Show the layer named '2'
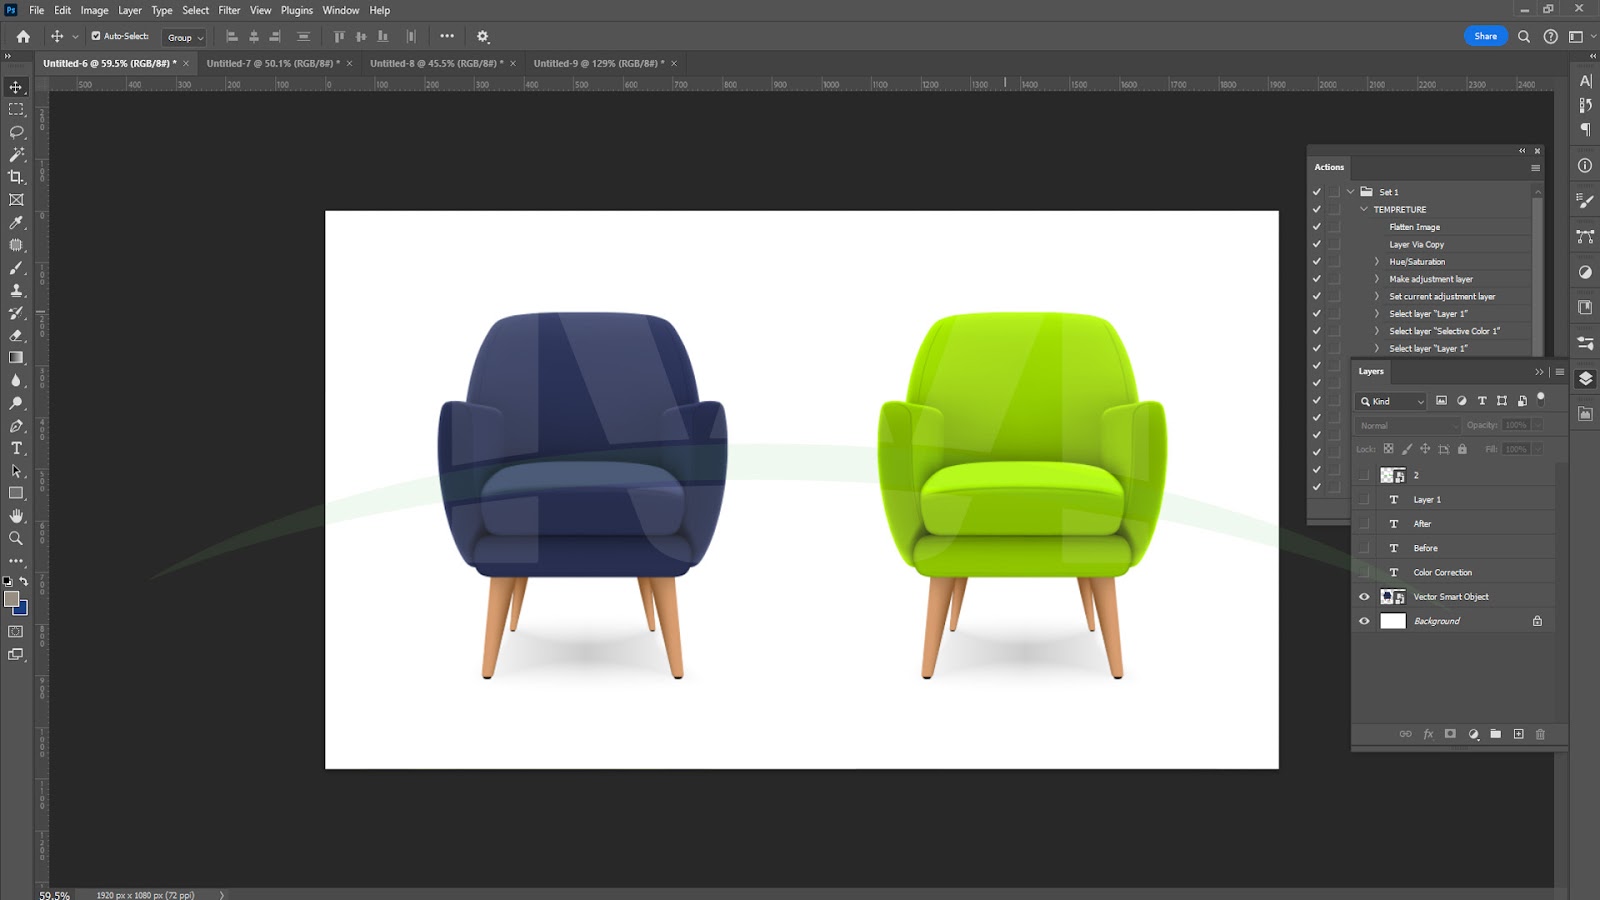Viewport: 1600px width, 900px height. point(1364,475)
